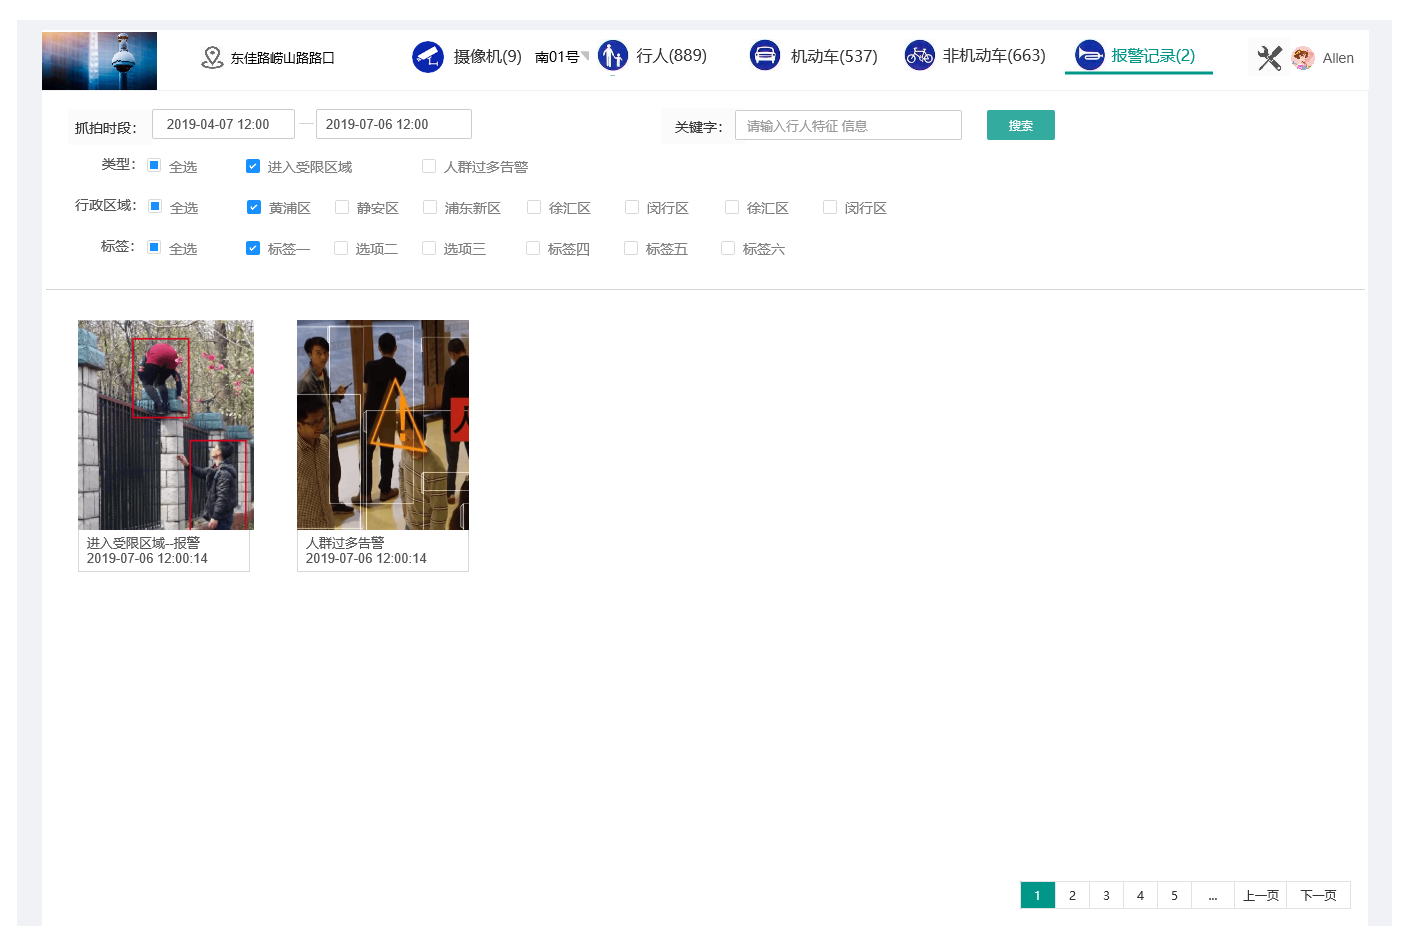
Task: Switch to 行人(889) tab
Action: point(671,56)
